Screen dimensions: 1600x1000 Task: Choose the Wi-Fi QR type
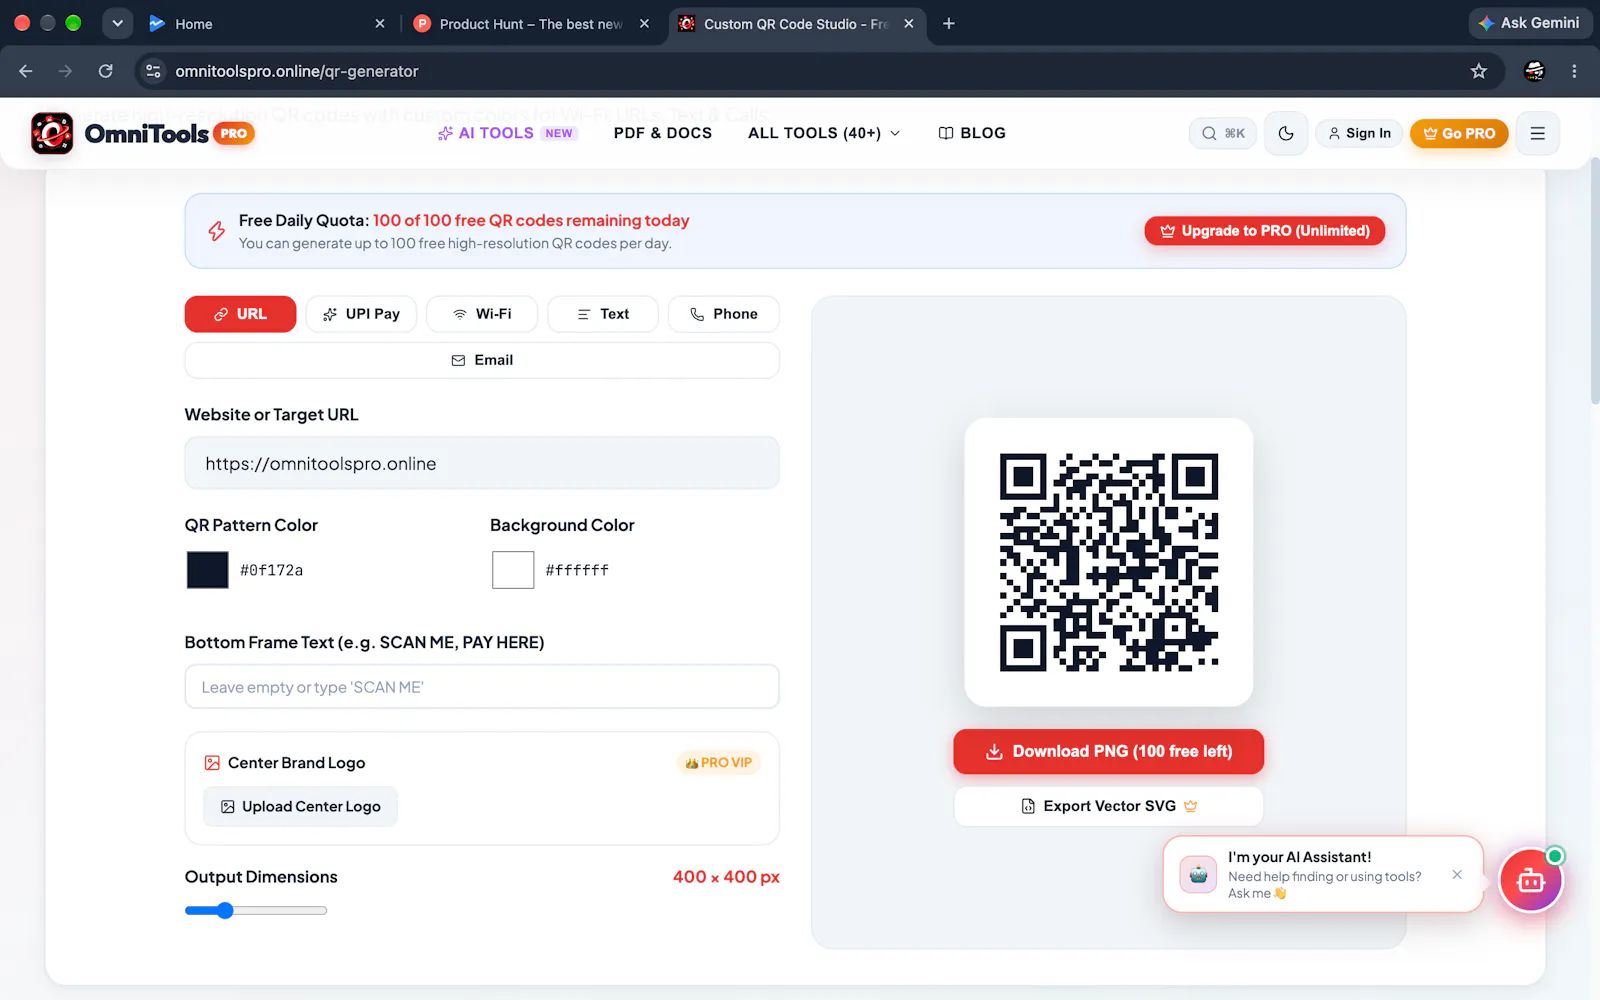(x=482, y=314)
